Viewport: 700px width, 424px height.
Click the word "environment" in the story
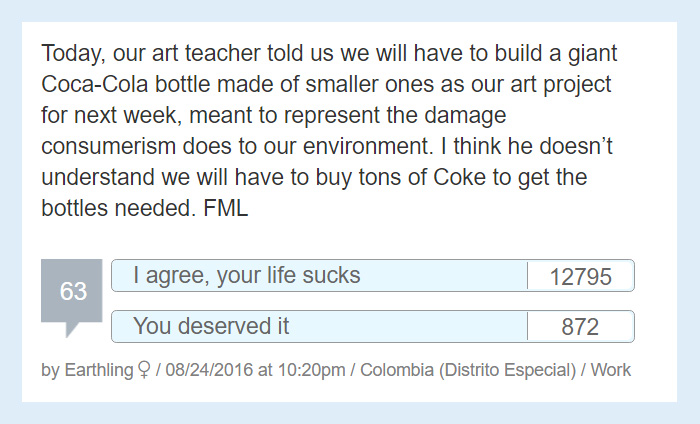pyautogui.click(x=368, y=146)
